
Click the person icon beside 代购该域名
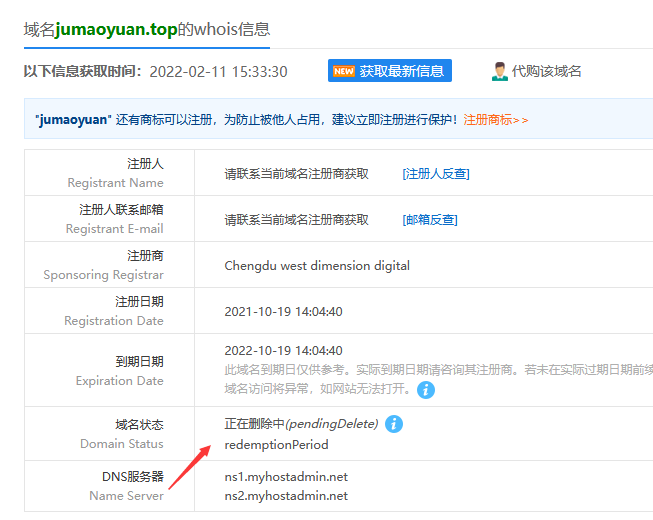tap(499, 71)
